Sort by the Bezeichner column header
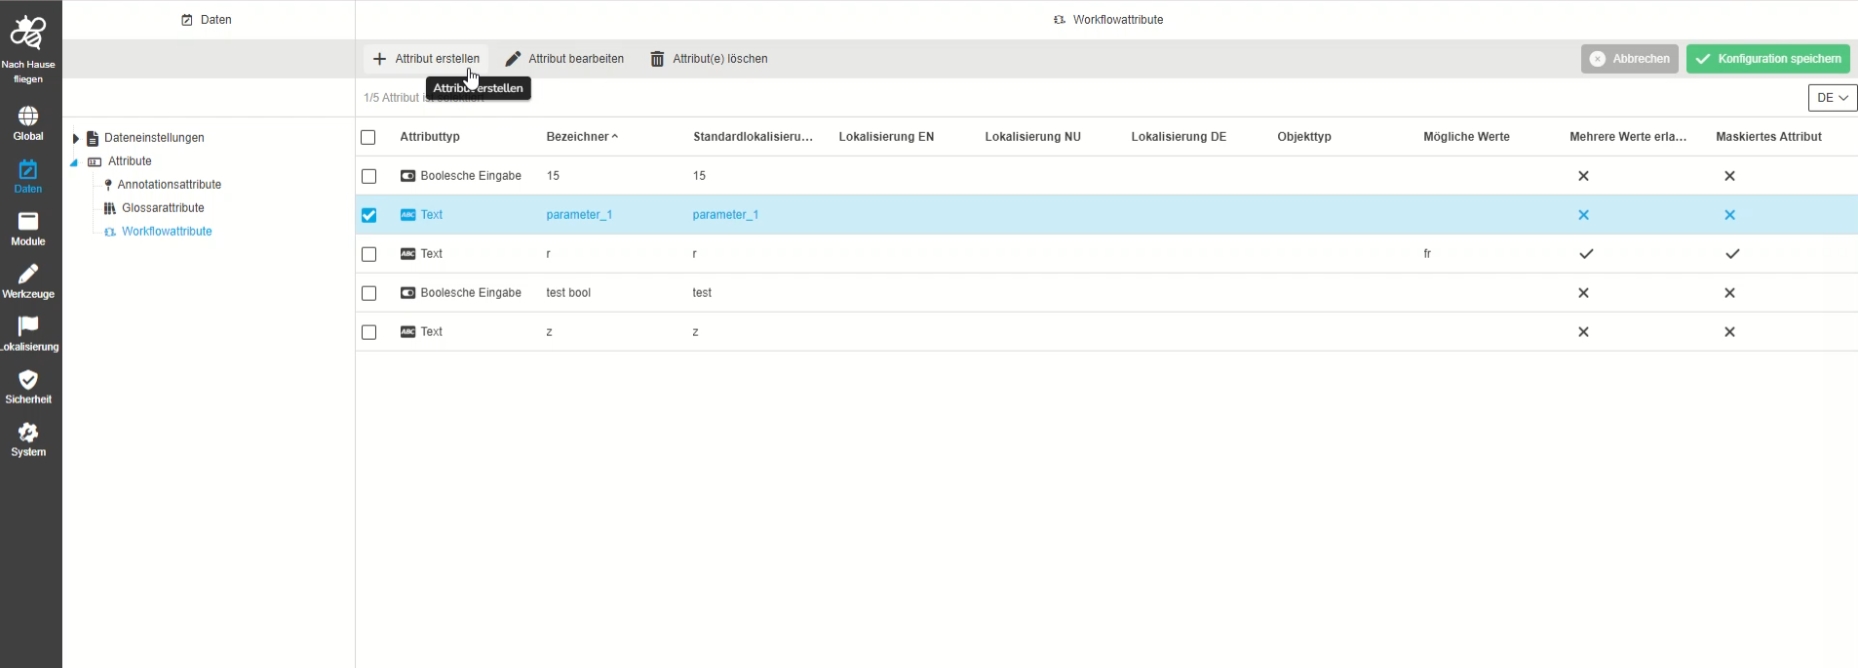1858x668 pixels. pos(577,137)
